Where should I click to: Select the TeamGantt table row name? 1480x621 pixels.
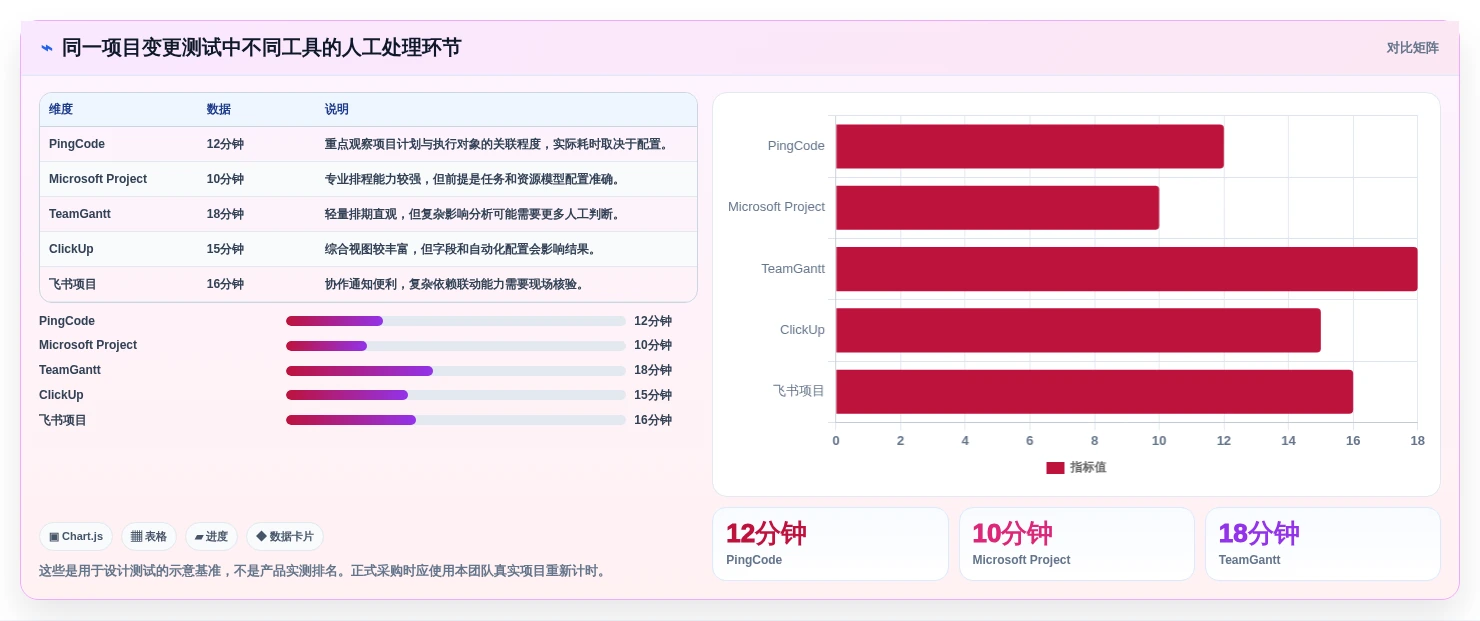[80, 214]
